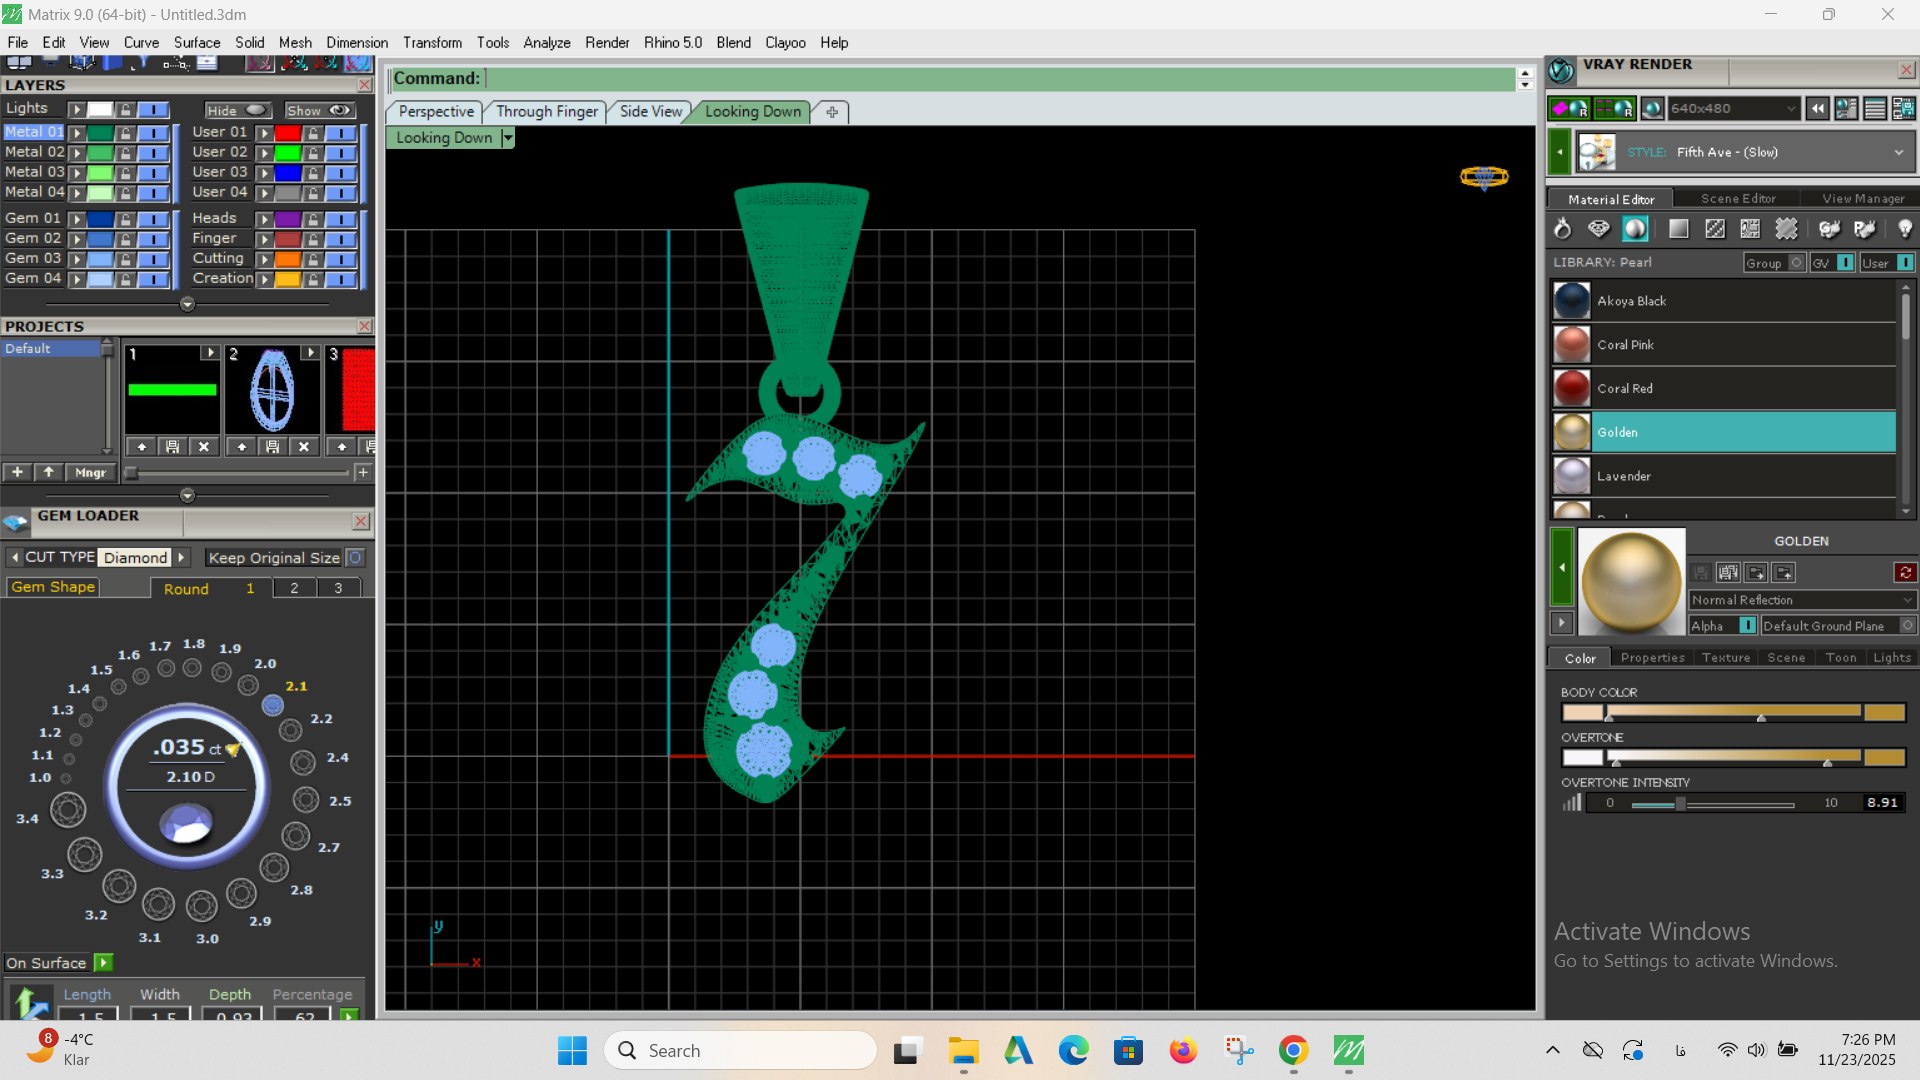This screenshot has width=1920, height=1080.
Task: Open the Normal Reflection dropdown
Action: (x=1802, y=600)
